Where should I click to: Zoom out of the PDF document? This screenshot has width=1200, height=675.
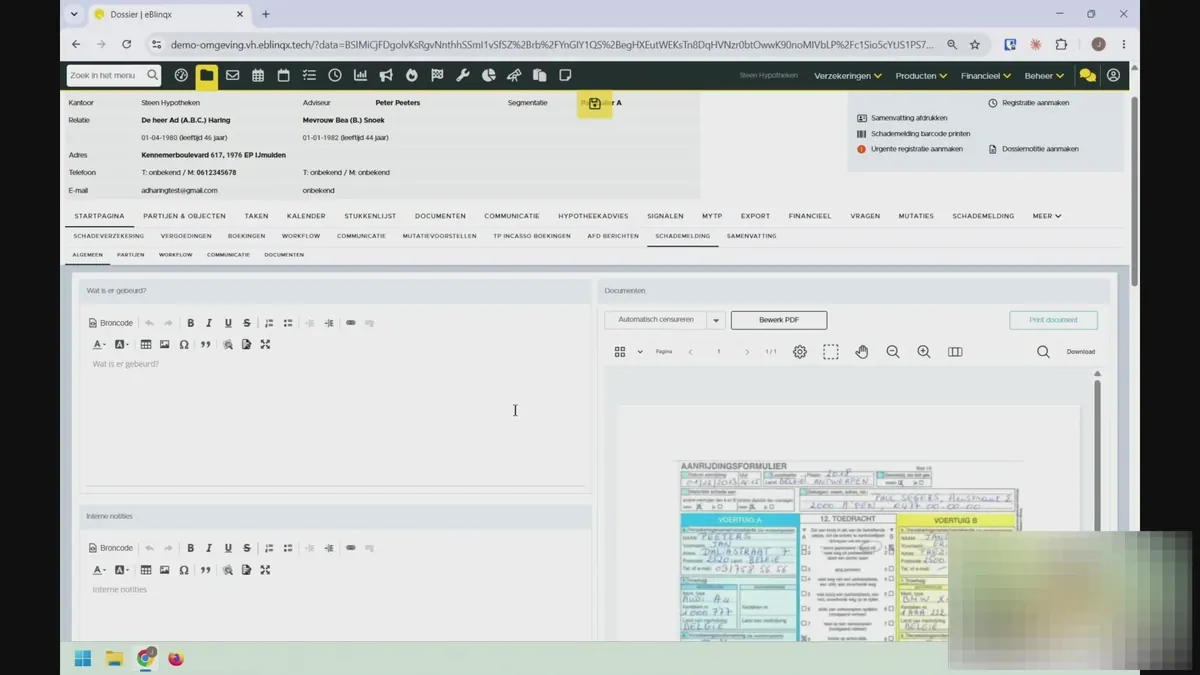click(893, 352)
